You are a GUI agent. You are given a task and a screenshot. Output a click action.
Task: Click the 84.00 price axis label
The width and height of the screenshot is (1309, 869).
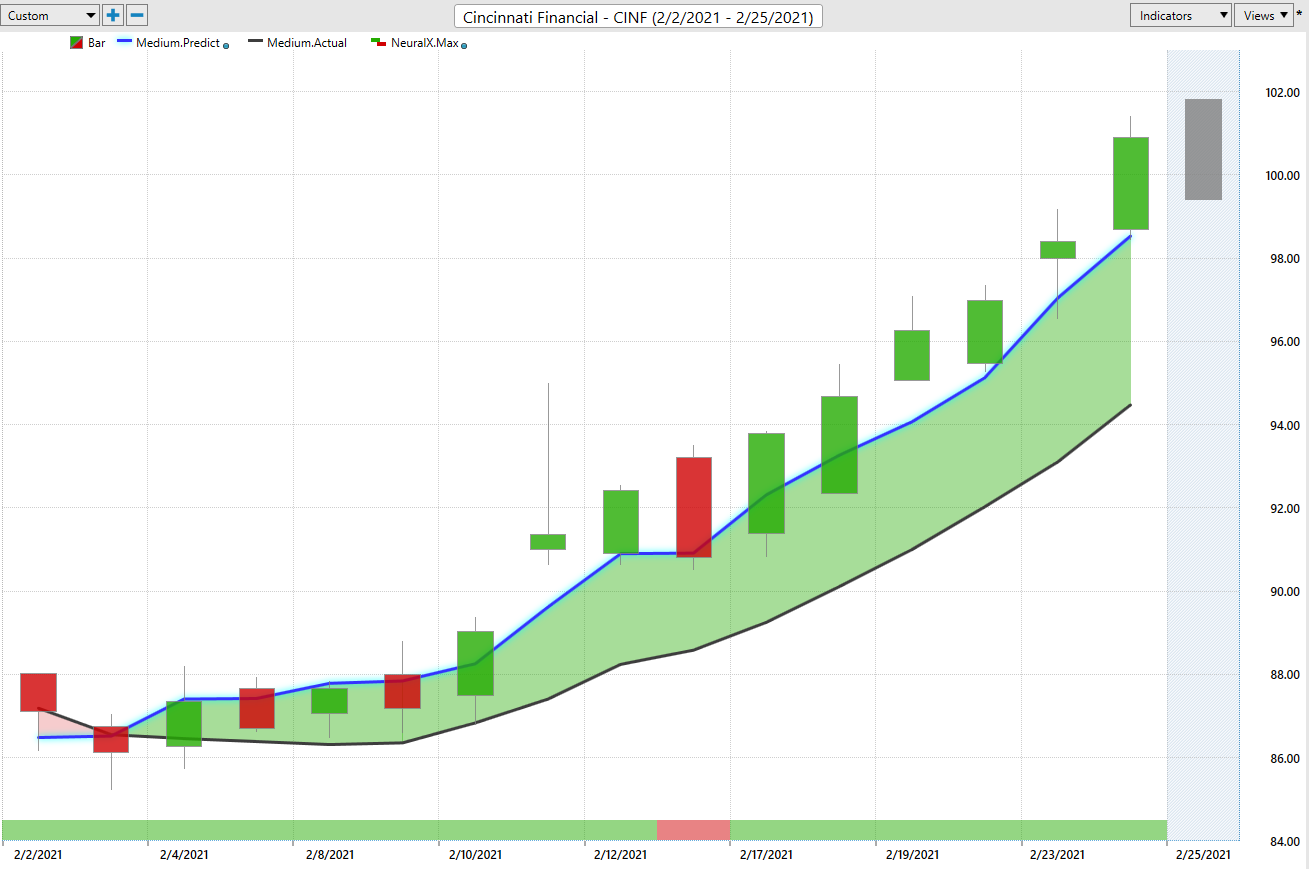pyautogui.click(x=1283, y=841)
